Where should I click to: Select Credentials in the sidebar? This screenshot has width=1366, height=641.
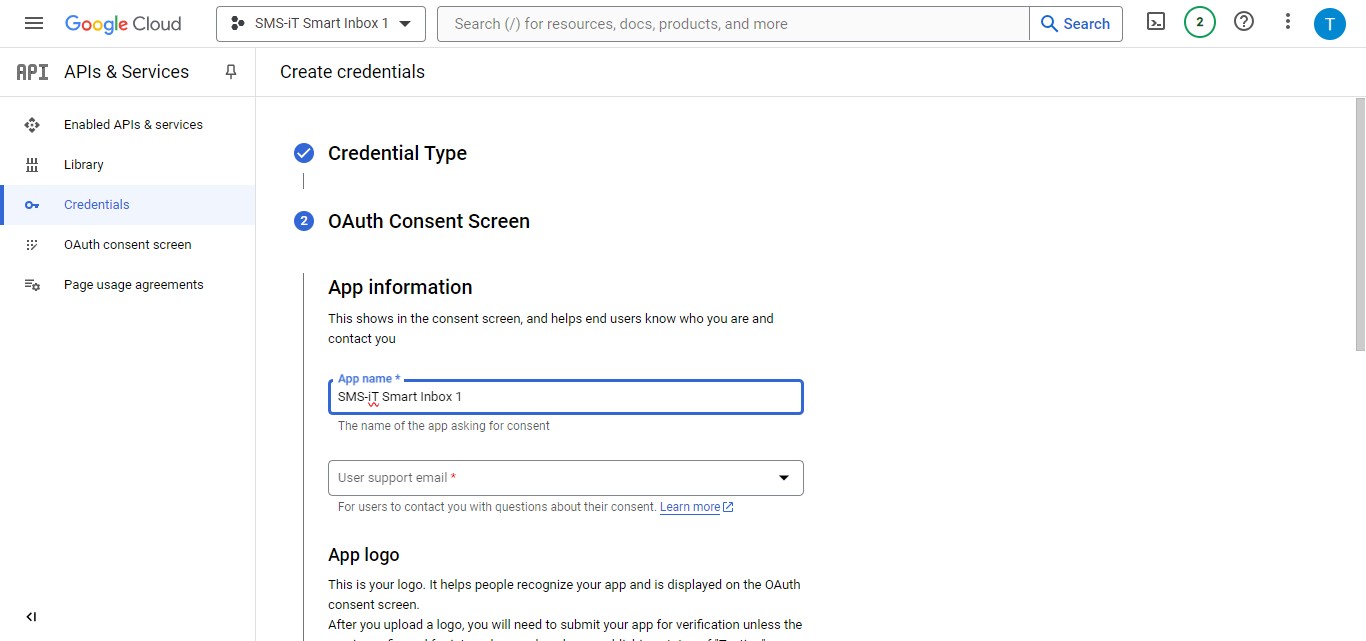coord(97,205)
